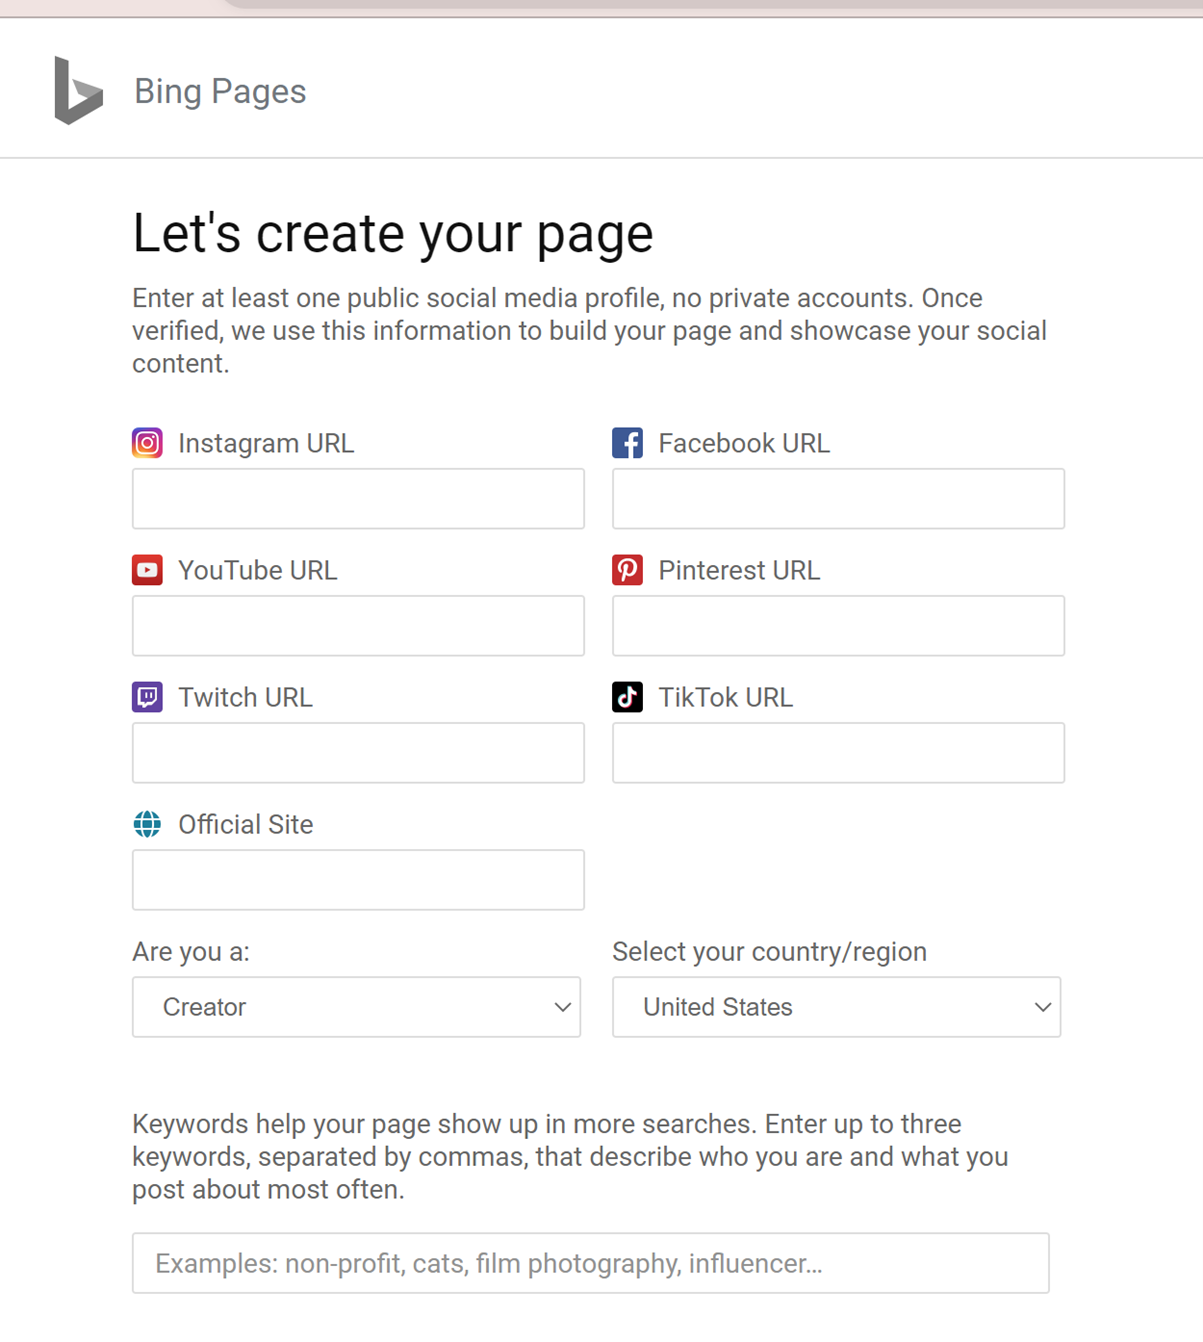Focus the Instagram URL text field

click(358, 499)
